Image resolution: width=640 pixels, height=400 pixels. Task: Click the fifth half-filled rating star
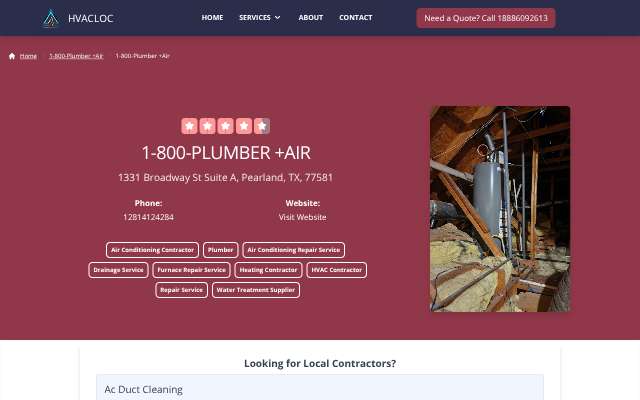tap(262, 126)
